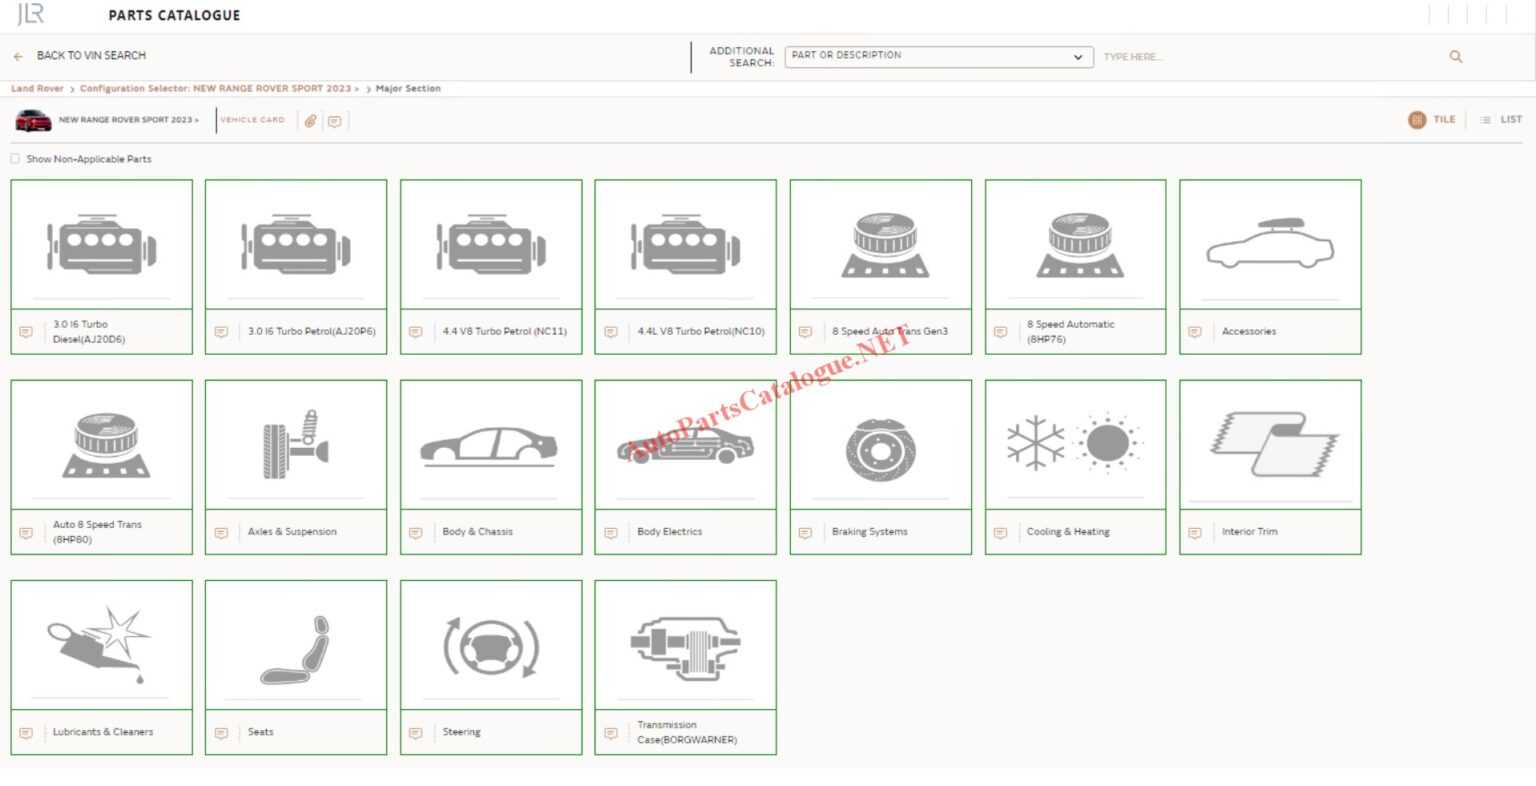Switch to TILE view

point(1435,119)
